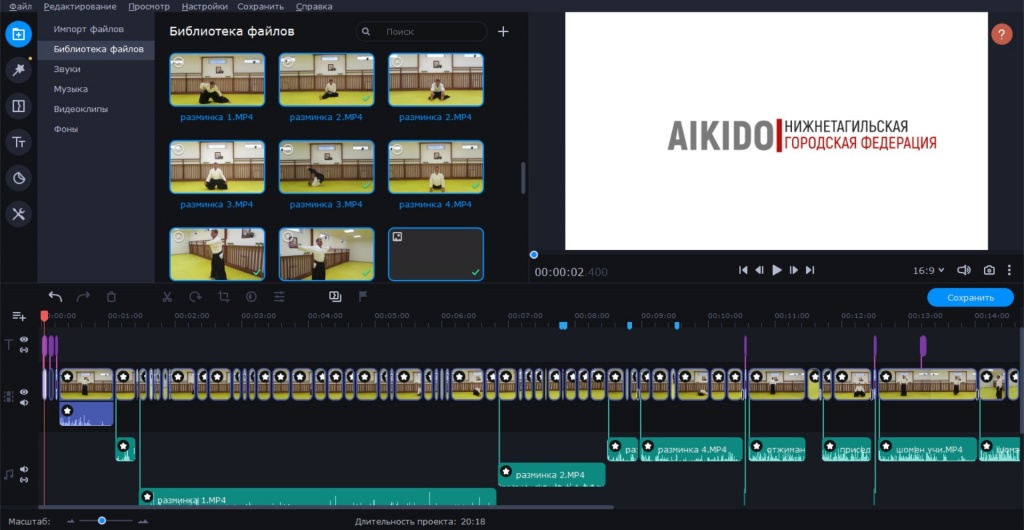
Task: Open clip properties sliders icon
Action: pos(280,297)
